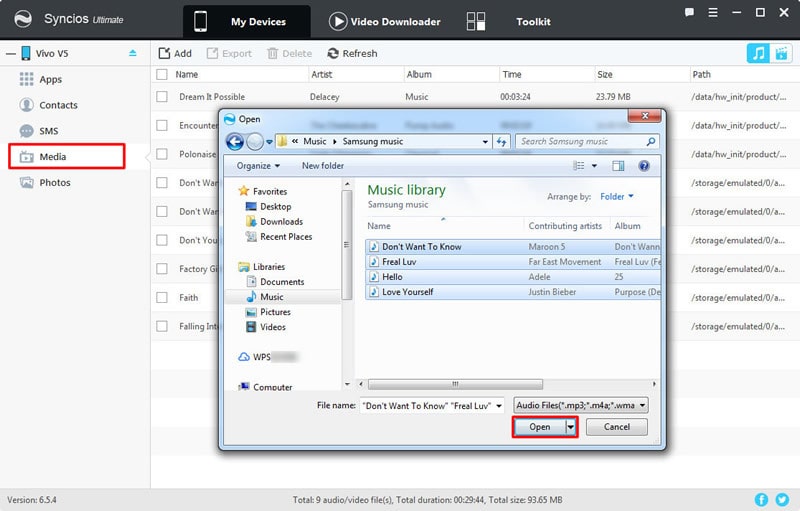Switch to My Devices tab

click(x=247, y=21)
